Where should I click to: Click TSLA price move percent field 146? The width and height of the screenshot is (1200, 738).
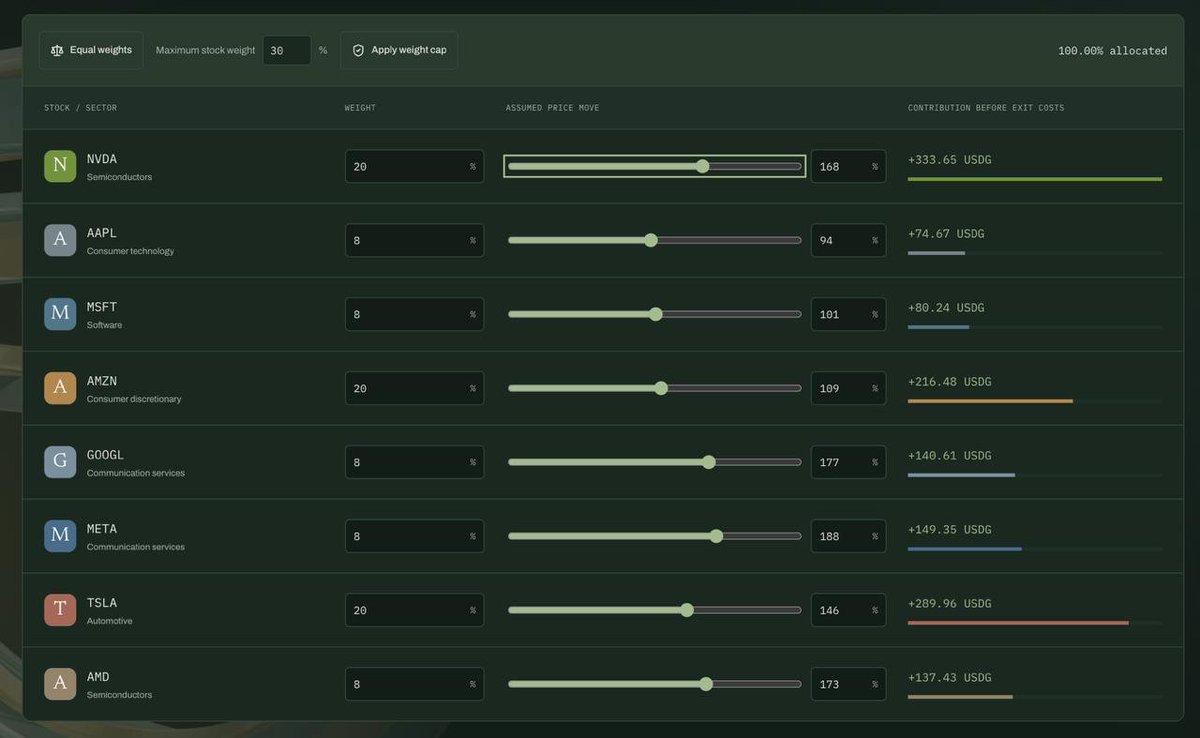pyautogui.click(x=848, y=610)
